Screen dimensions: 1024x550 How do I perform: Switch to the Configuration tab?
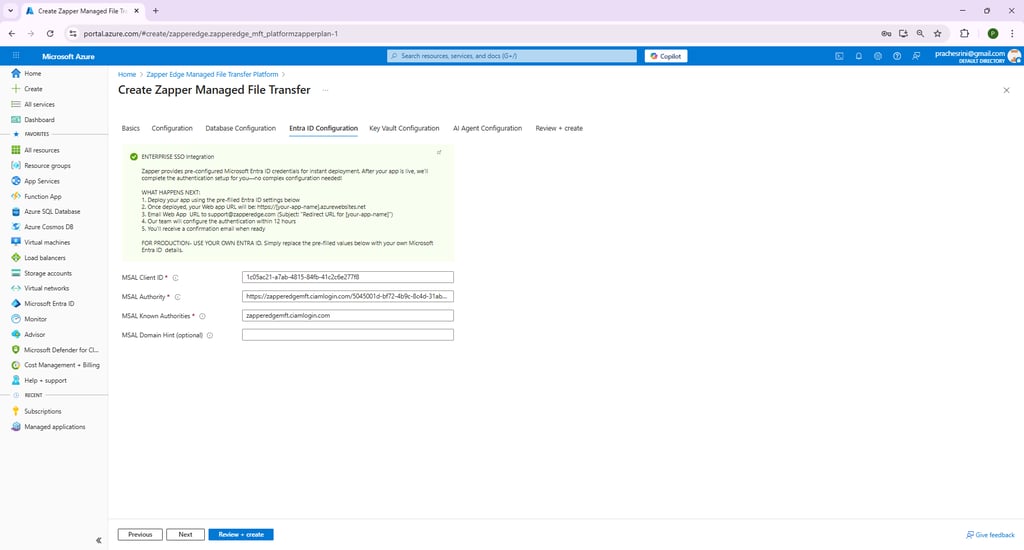[x=172, y=129]
